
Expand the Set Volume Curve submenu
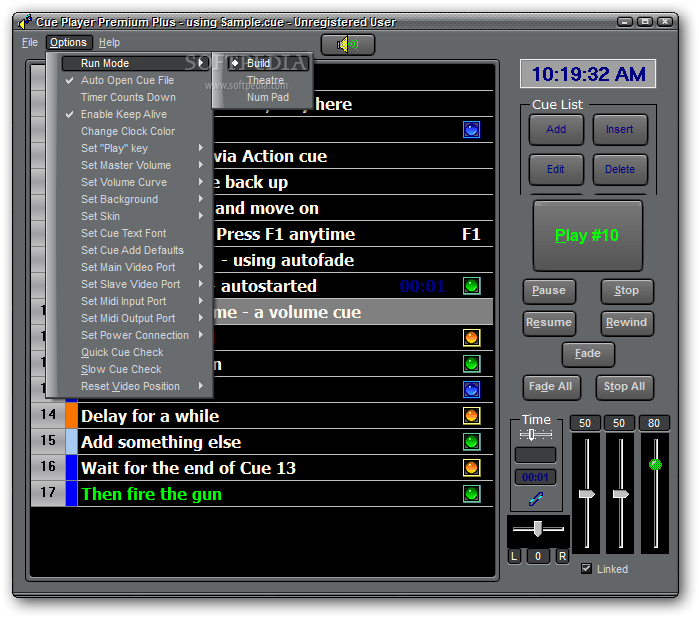[135, 182]
